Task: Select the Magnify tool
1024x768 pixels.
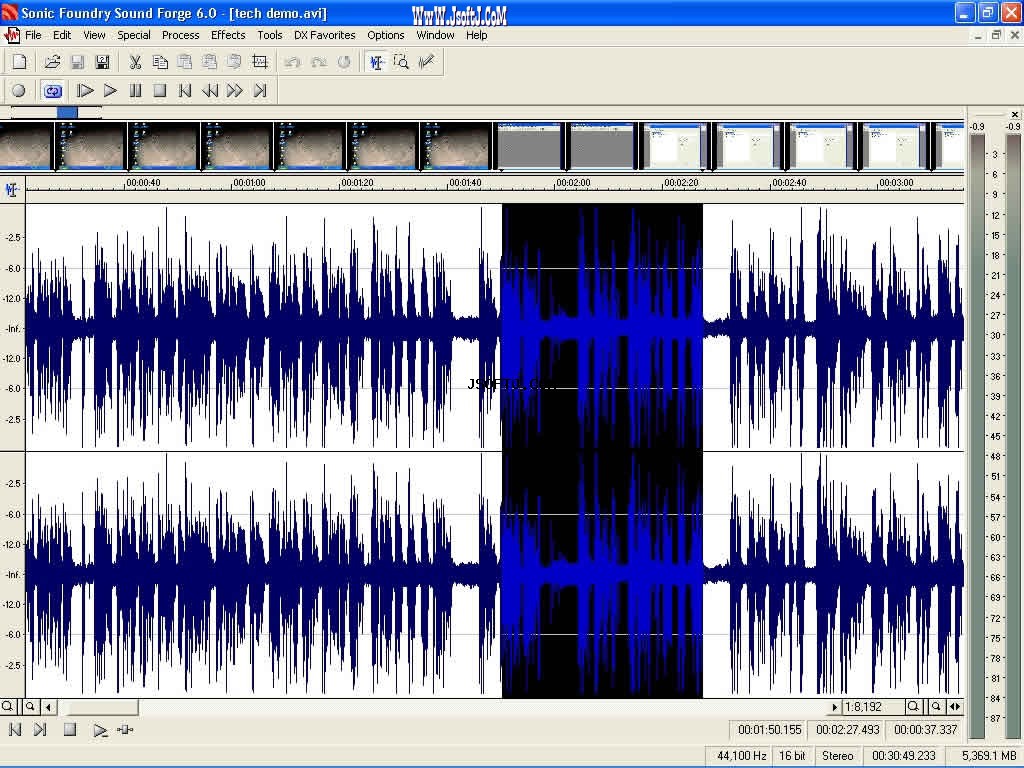Action: pyautogui.click(x=402, y=62)
